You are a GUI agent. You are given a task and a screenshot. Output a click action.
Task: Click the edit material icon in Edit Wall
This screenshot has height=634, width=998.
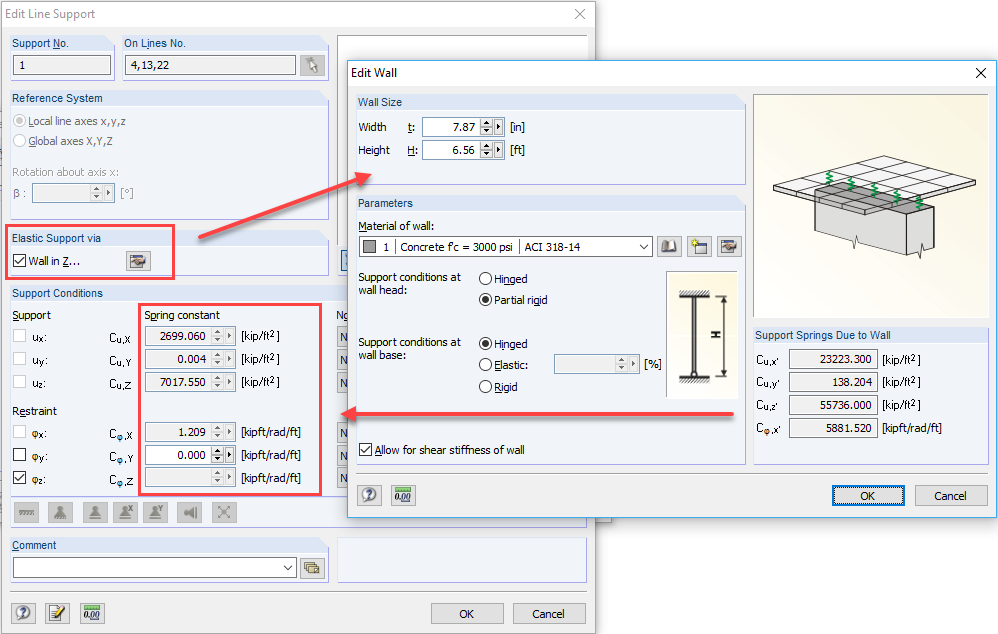coord(729,246)
